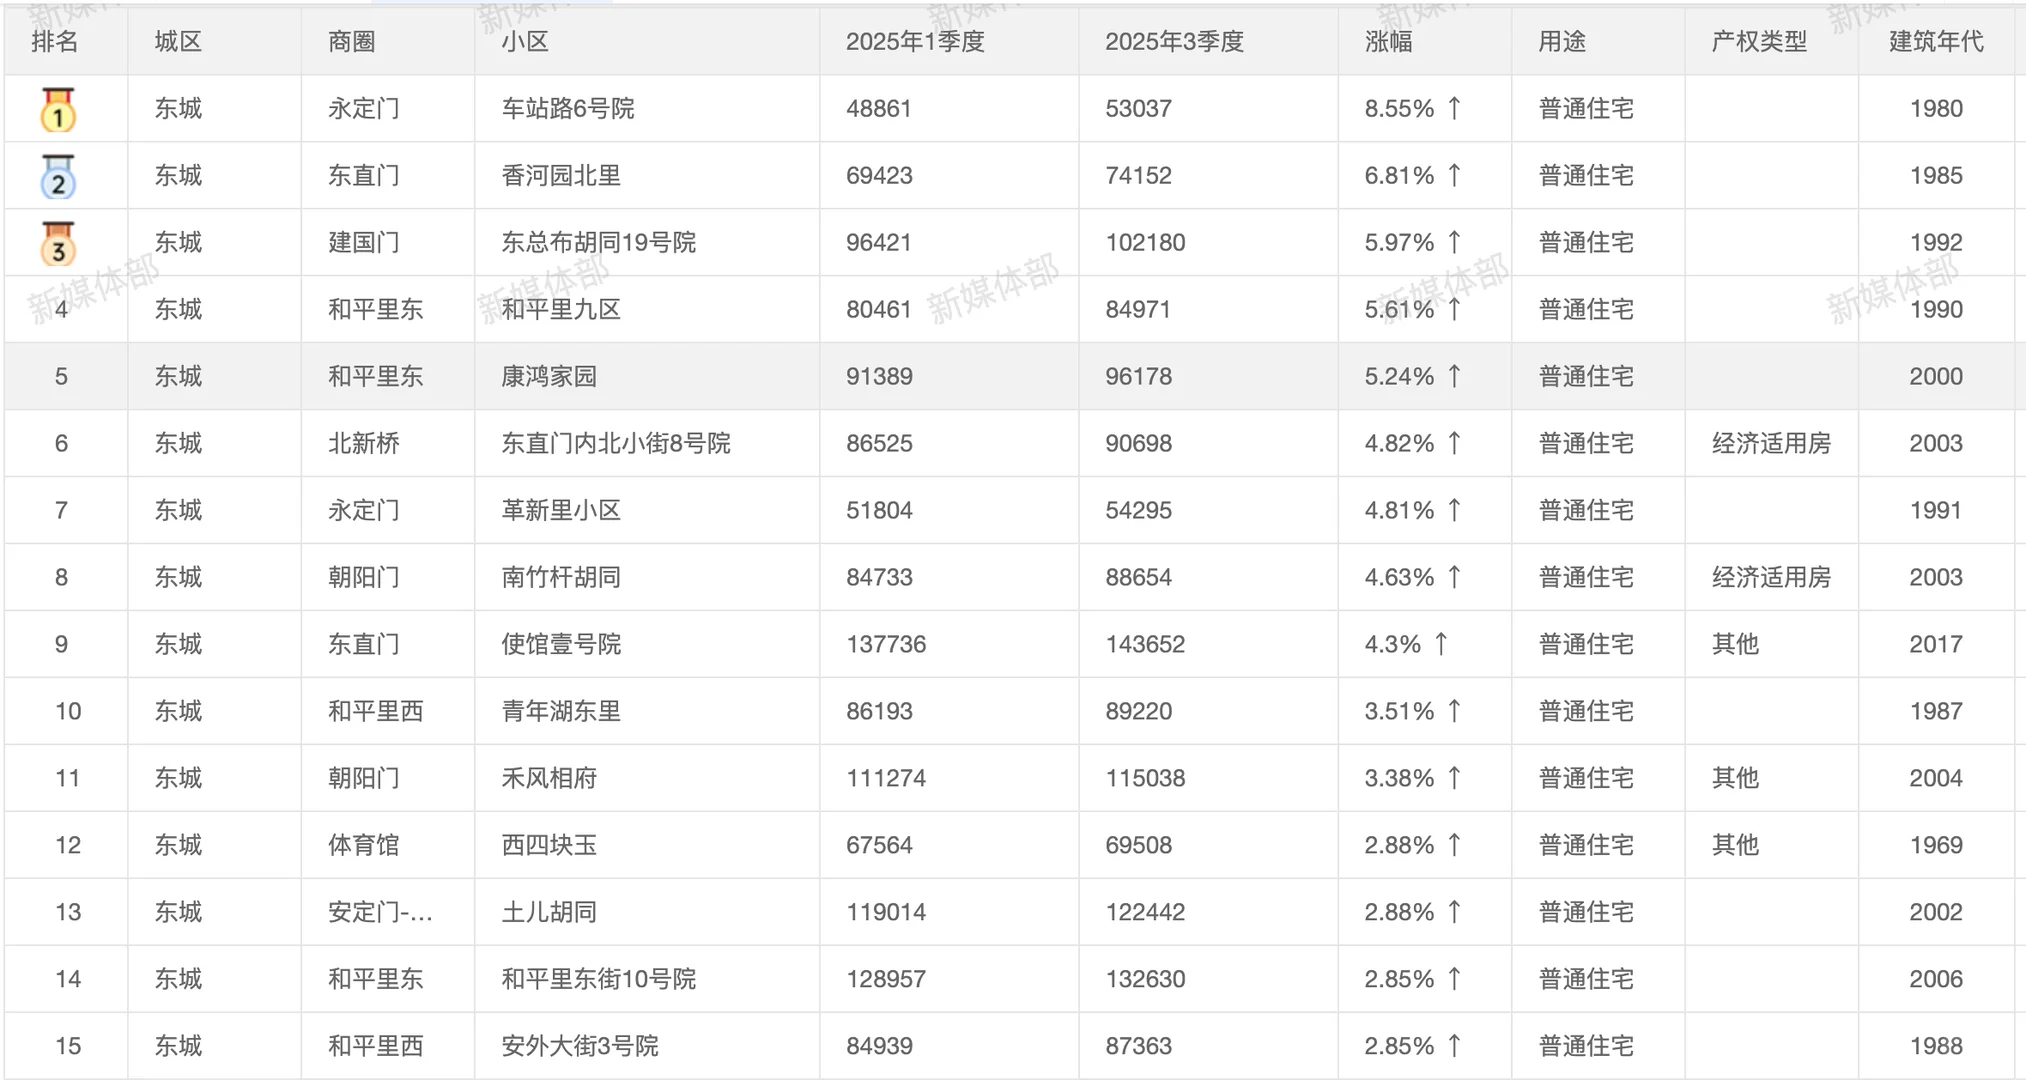The image size is (2026, 1080).
Task: Select the 建筑年代 column header
Action: point(1935,42)
